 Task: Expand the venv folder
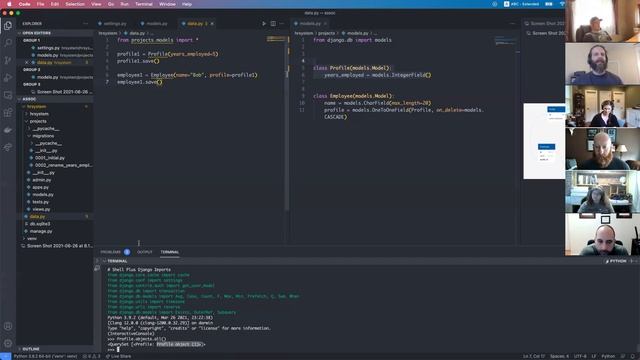point(31,238)
